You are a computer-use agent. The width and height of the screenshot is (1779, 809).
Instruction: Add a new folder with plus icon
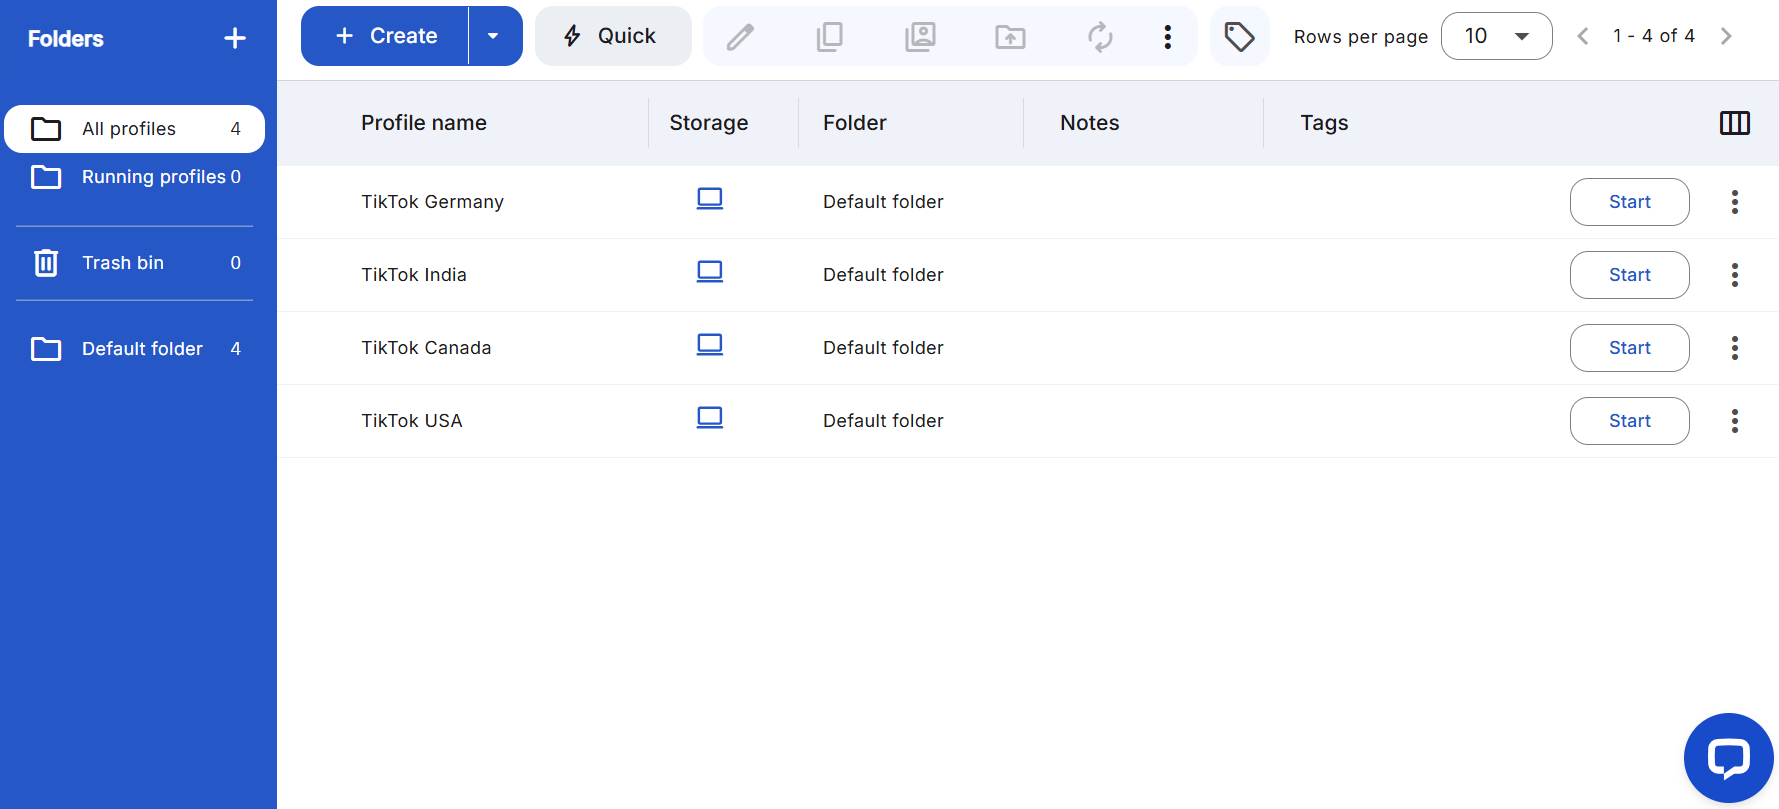(235, 38)
